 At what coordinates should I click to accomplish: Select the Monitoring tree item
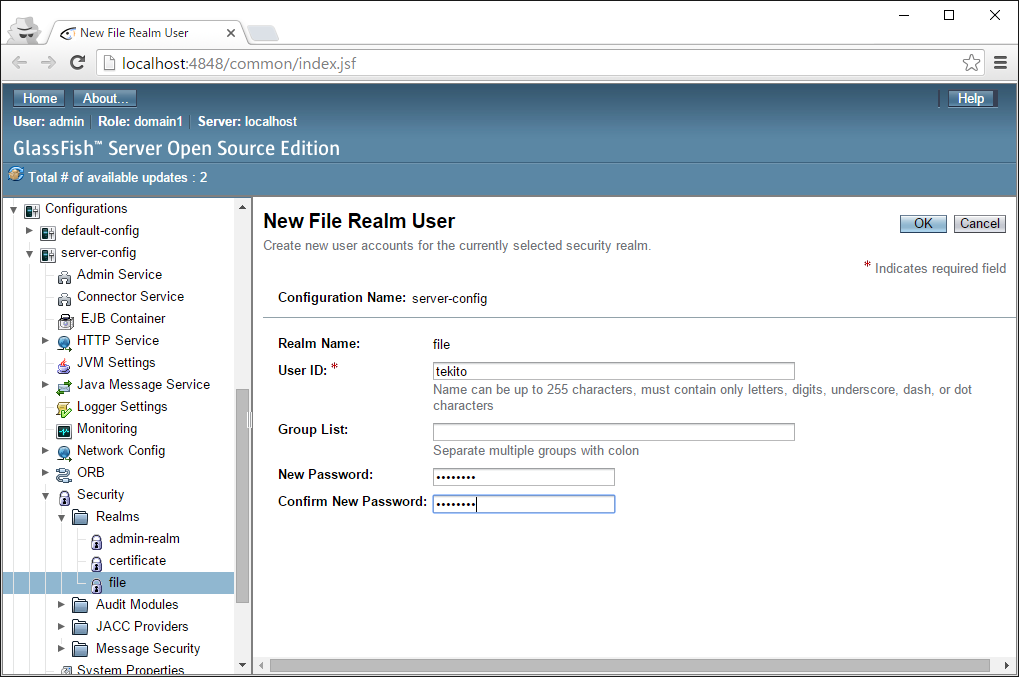107,429
